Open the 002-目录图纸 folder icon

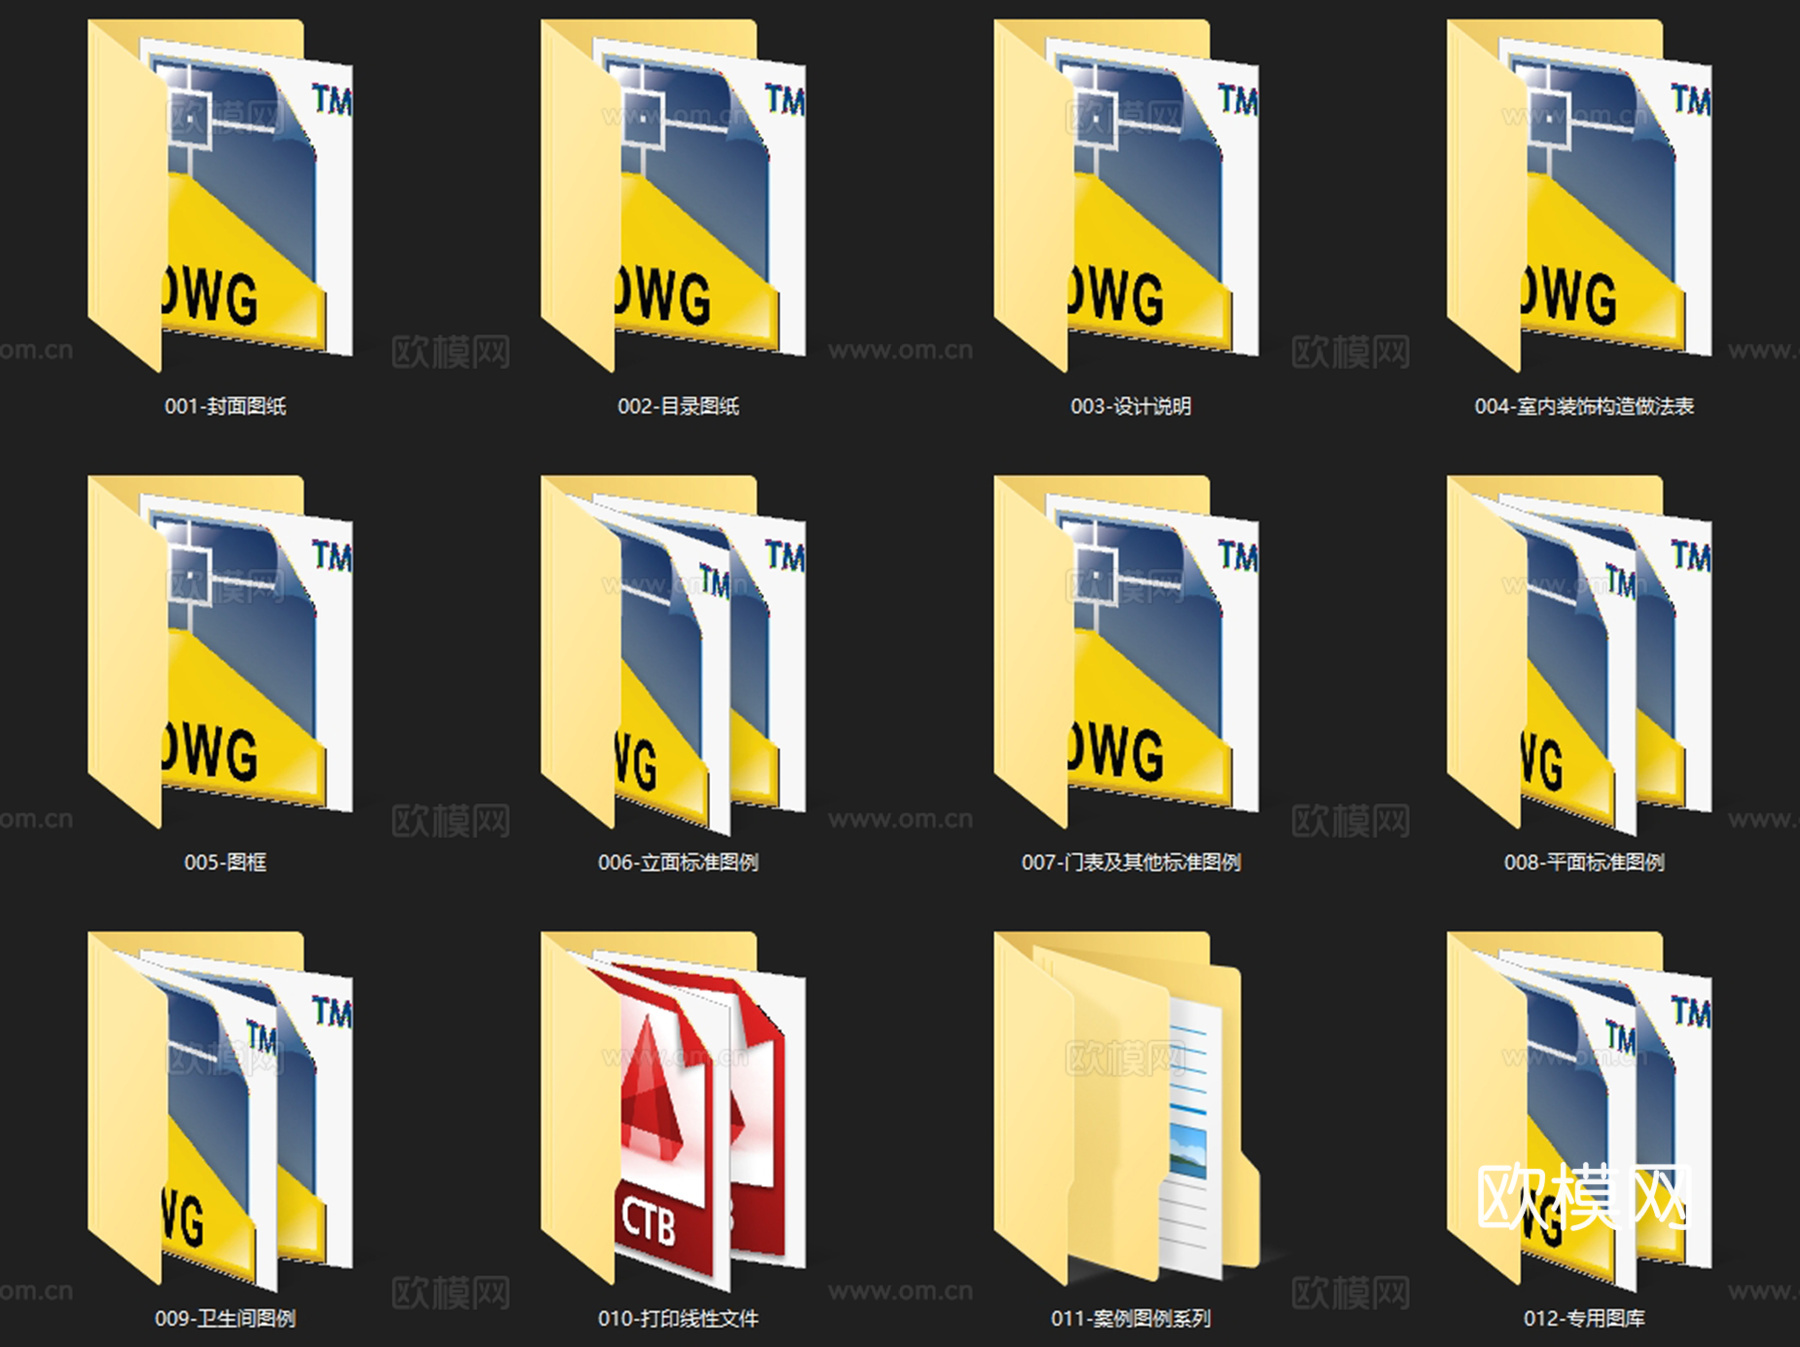674,195
